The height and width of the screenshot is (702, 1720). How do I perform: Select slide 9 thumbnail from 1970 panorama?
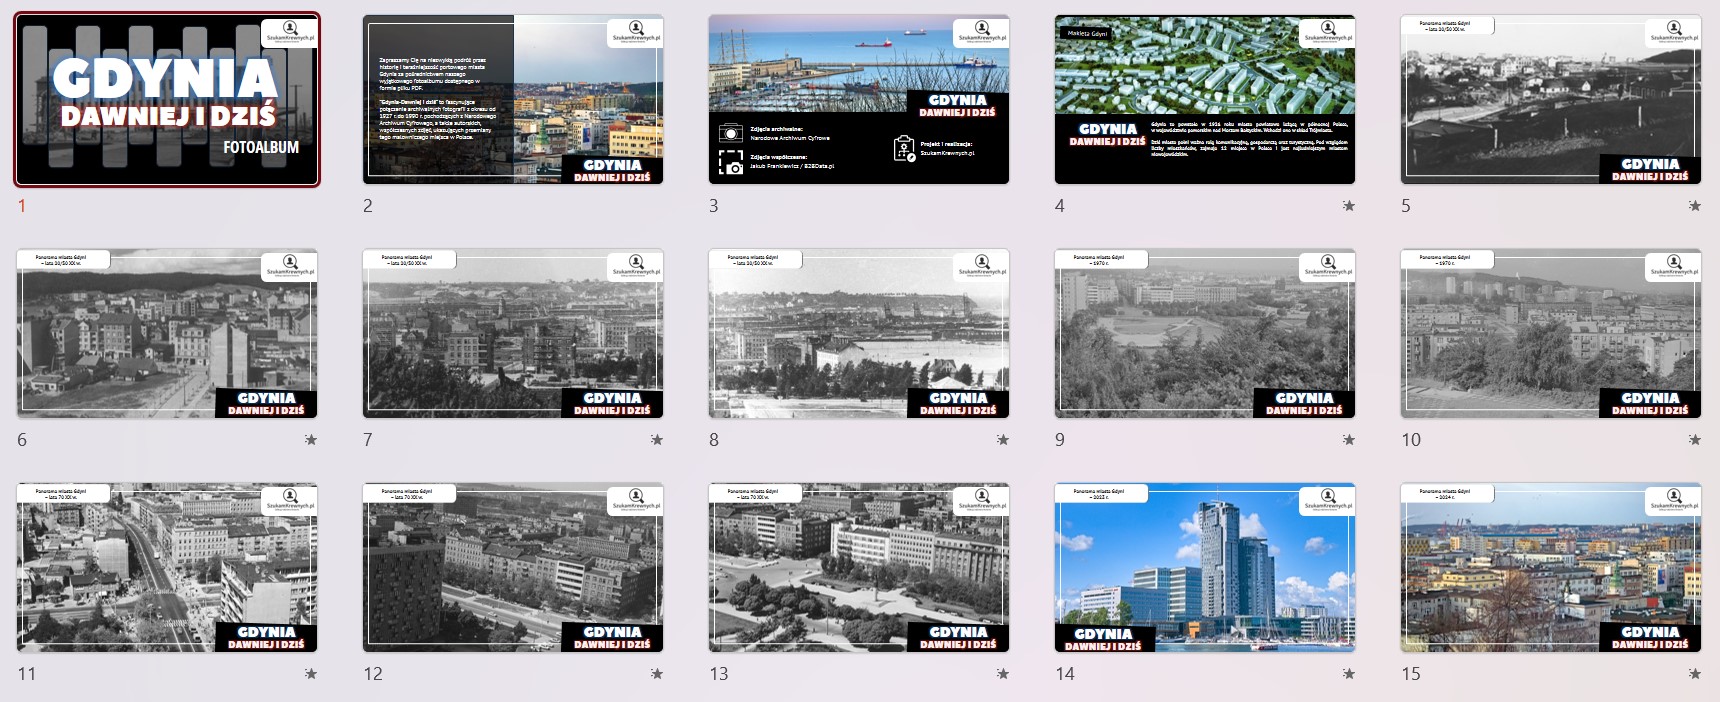point(1204,334)
